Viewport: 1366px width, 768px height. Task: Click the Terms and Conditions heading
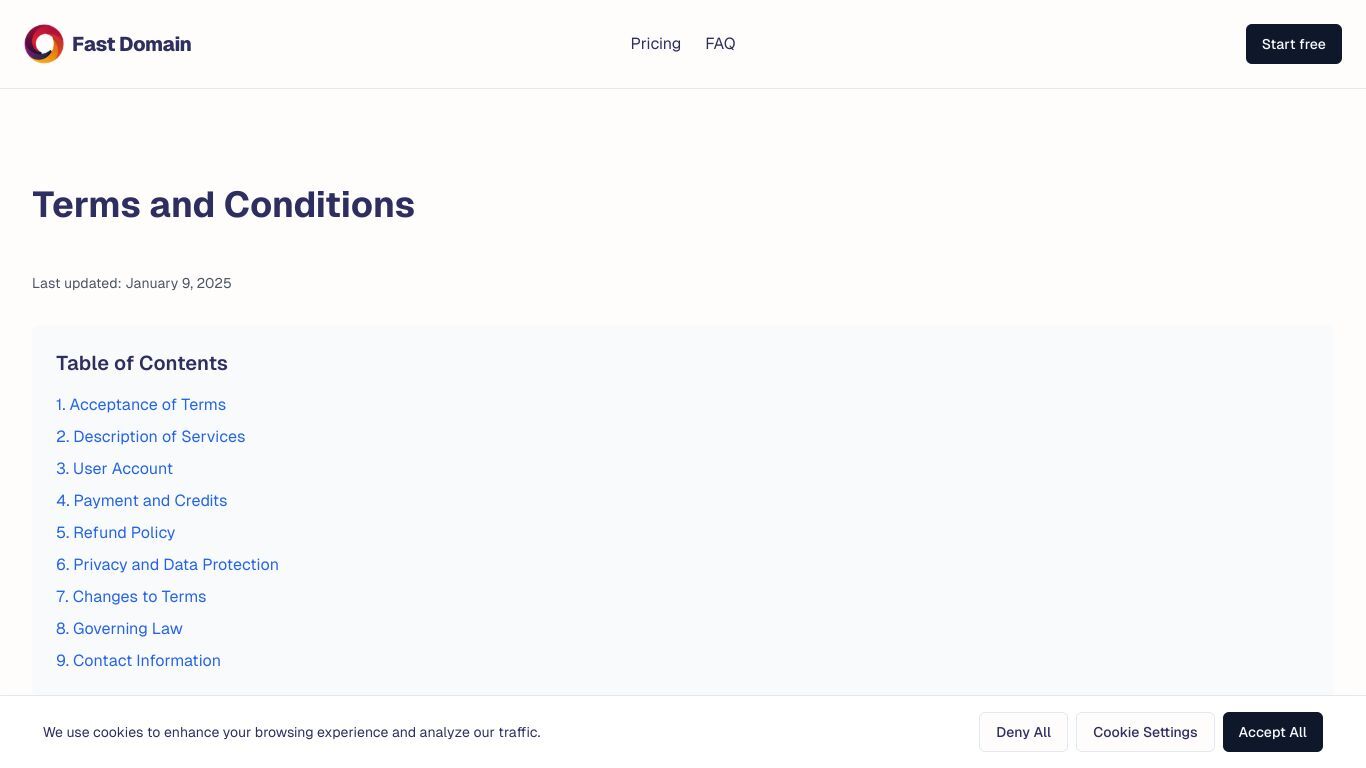pos(223,205)
